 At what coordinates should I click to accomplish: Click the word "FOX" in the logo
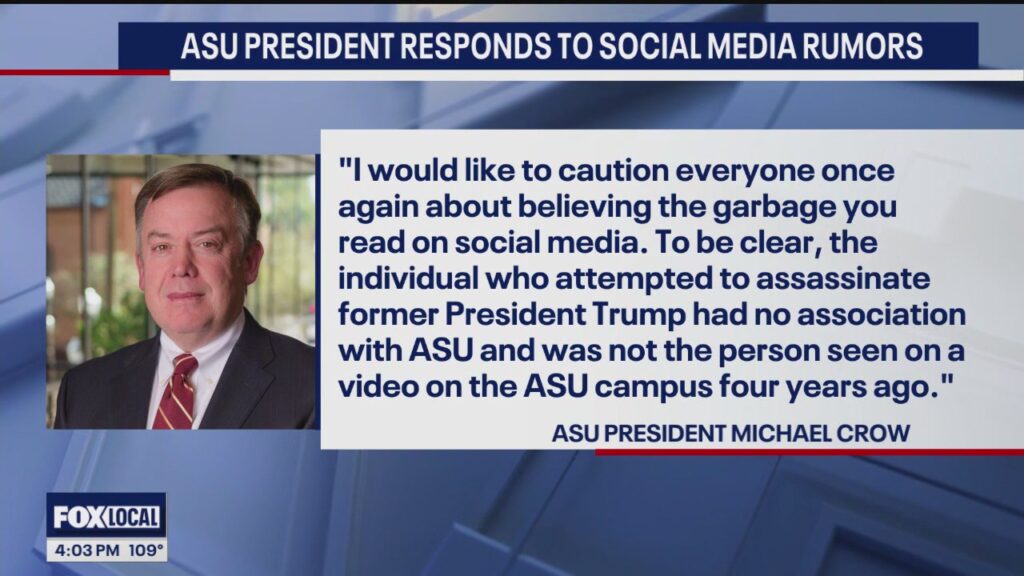[78, 516]
